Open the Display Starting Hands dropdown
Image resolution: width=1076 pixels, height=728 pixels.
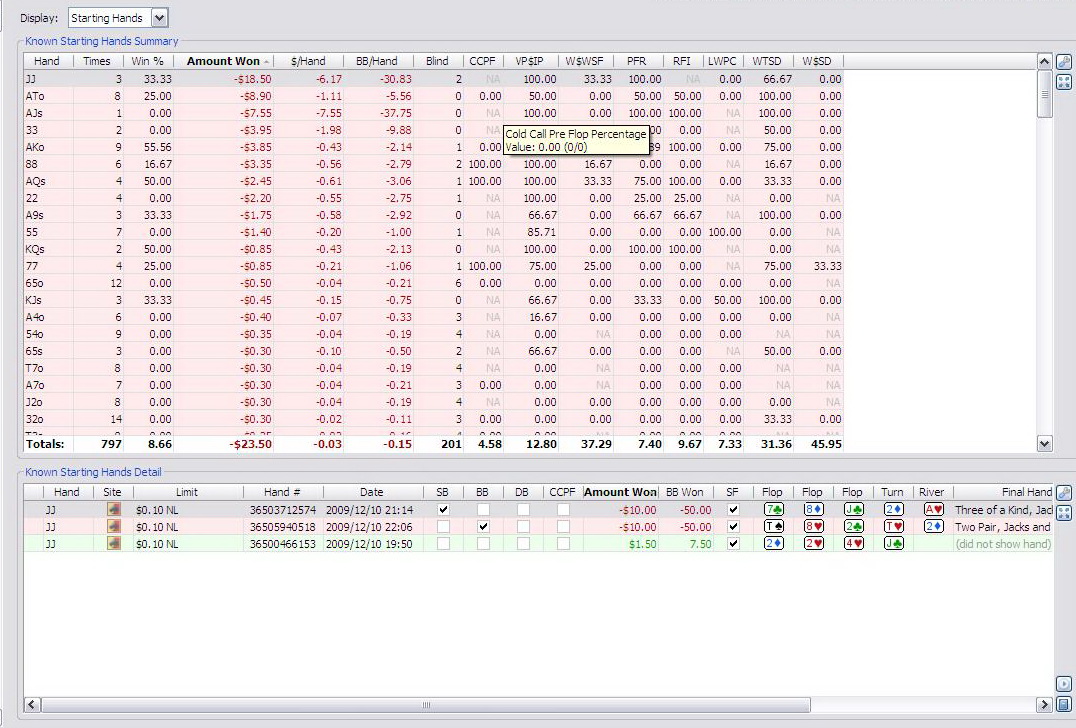pos(160,18)
